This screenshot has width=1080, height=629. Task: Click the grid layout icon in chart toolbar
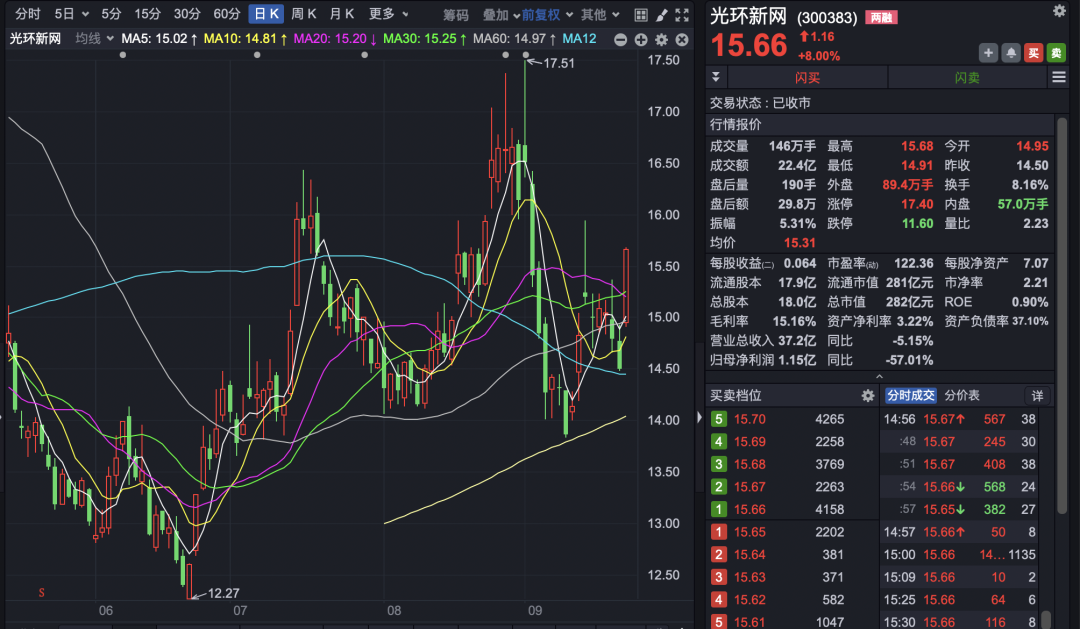(639, 15)
